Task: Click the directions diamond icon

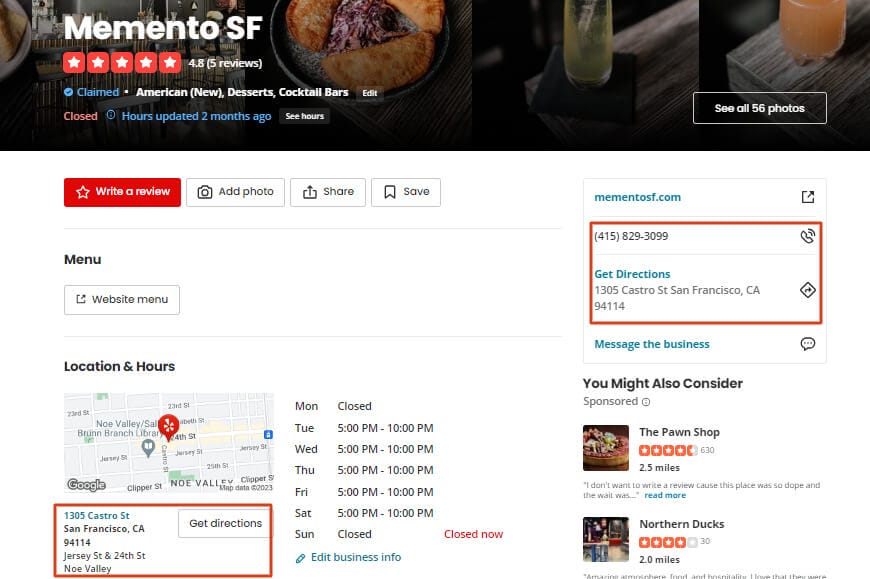Action: pos(808,290)
